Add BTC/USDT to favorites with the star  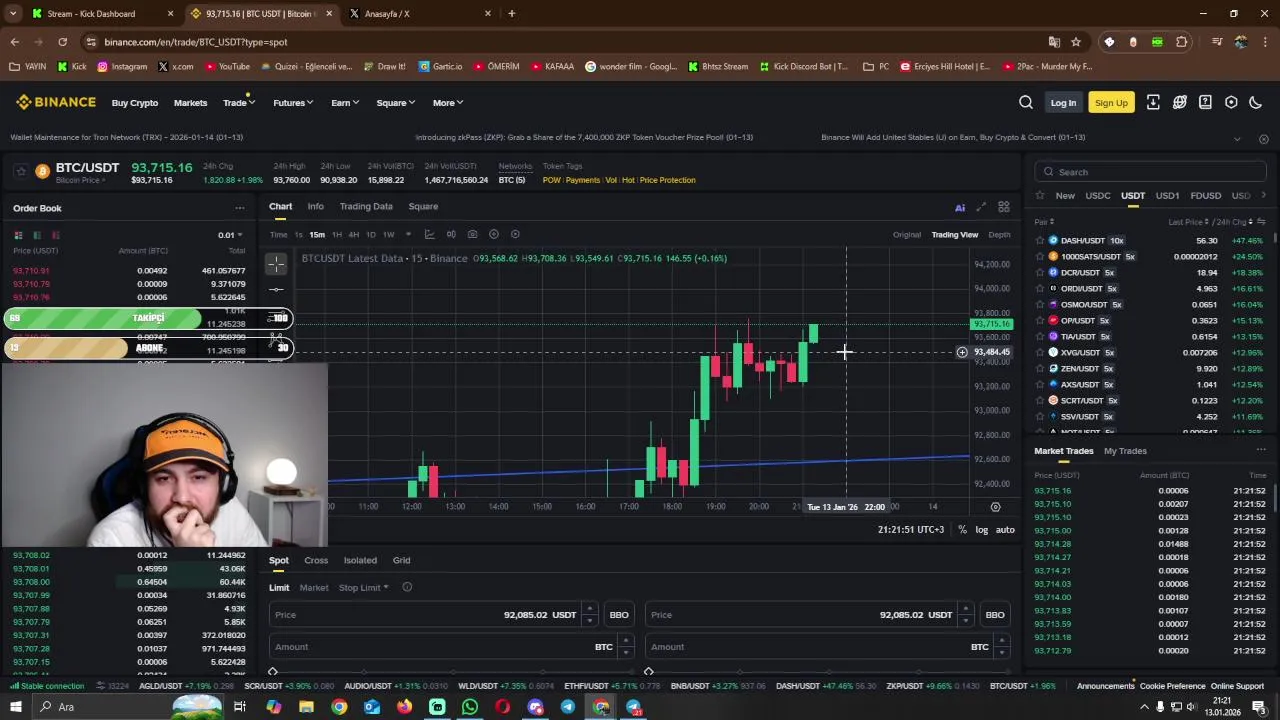pyautogui.click(x=20, y=172)
